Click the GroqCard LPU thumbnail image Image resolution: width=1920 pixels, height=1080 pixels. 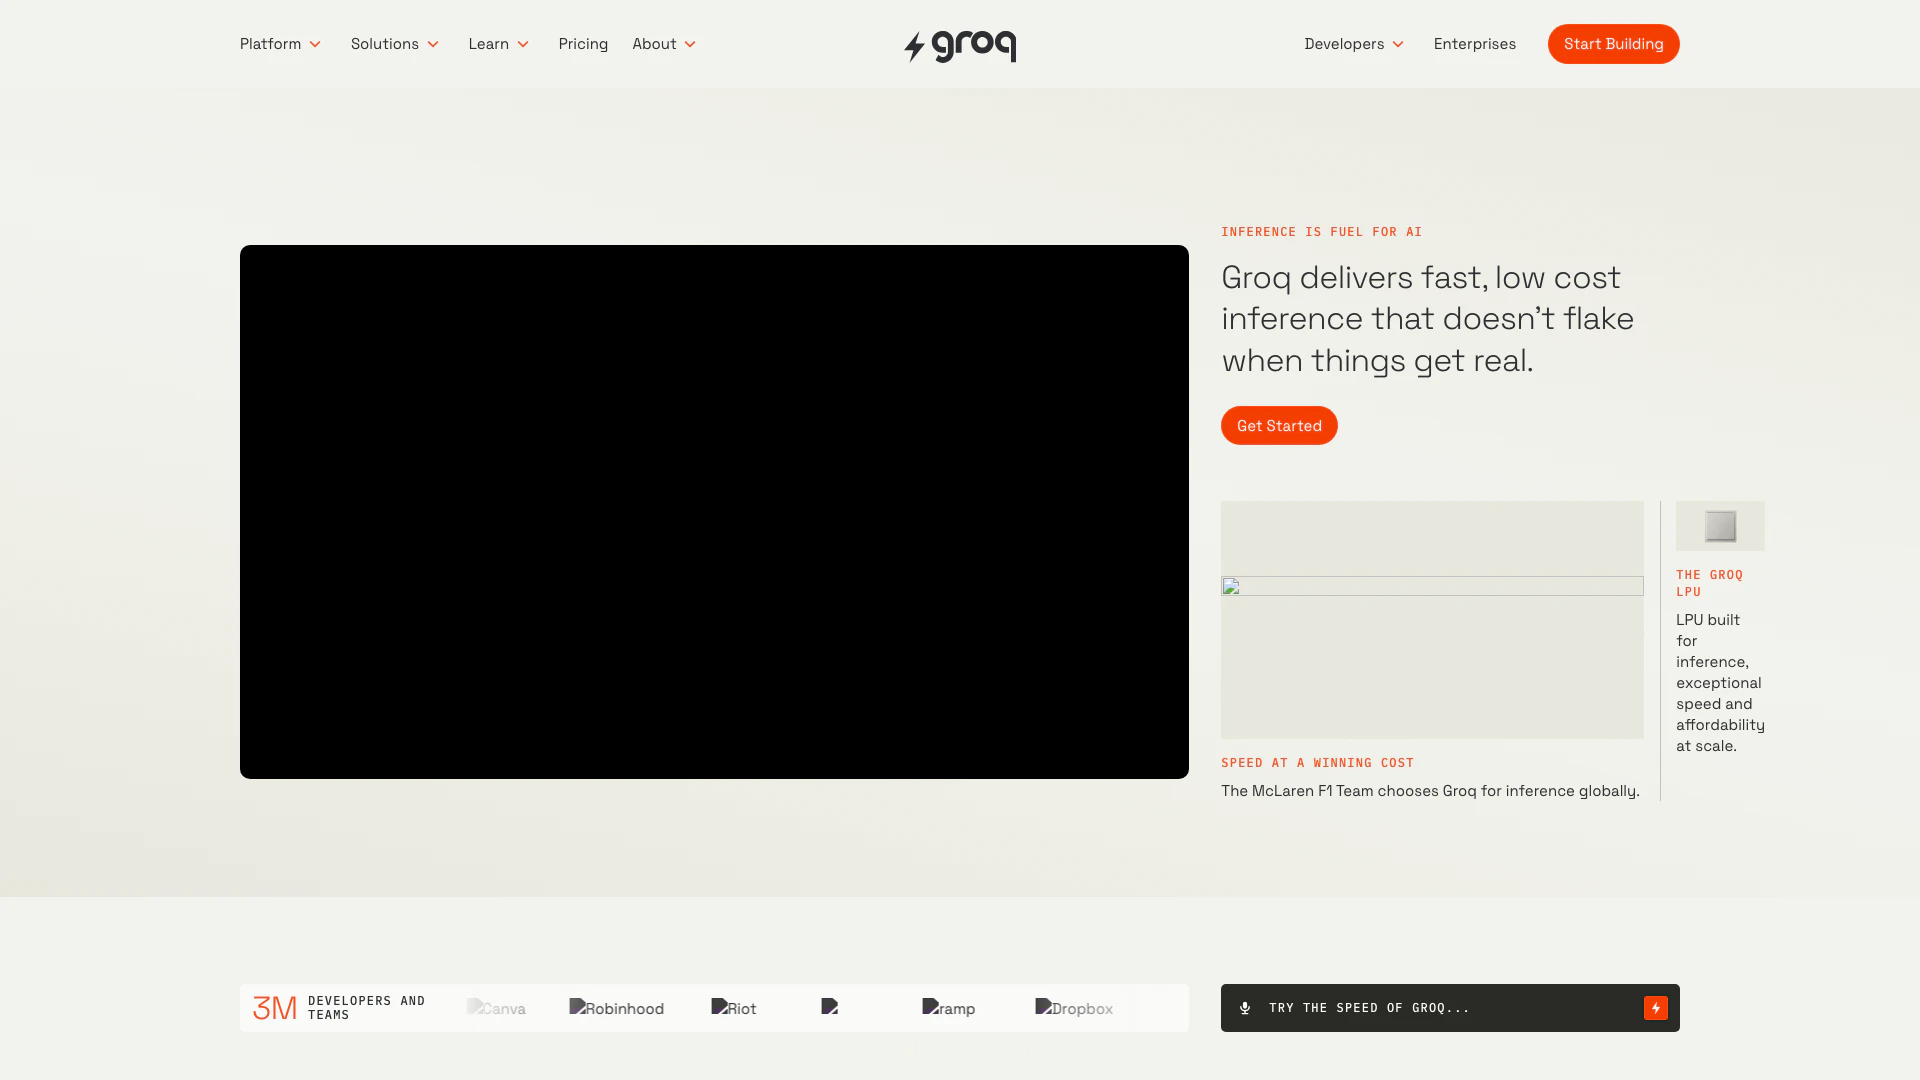click(1720, 525)
